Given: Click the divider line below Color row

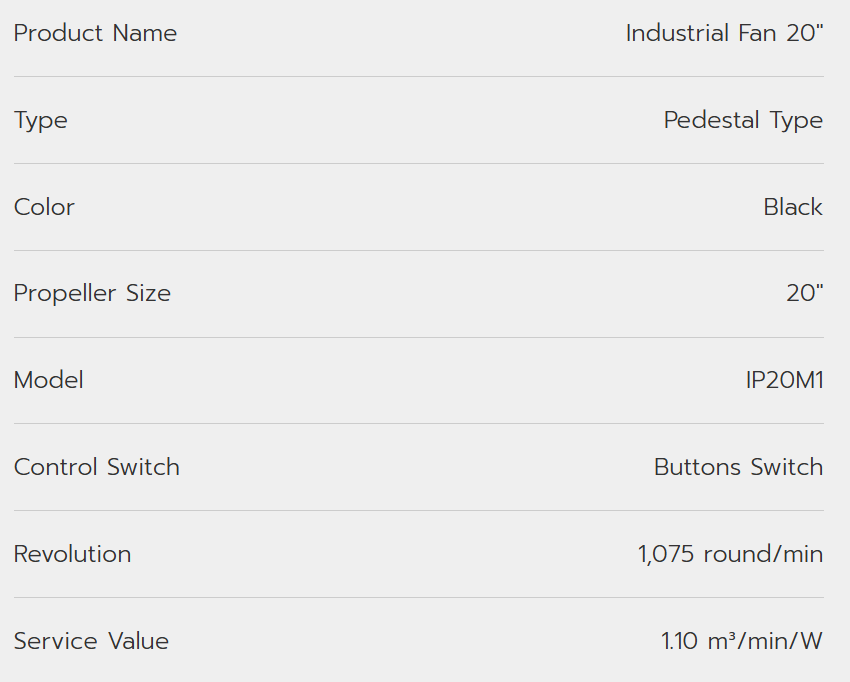Looking at the screenshot, I should click(419, 250).
